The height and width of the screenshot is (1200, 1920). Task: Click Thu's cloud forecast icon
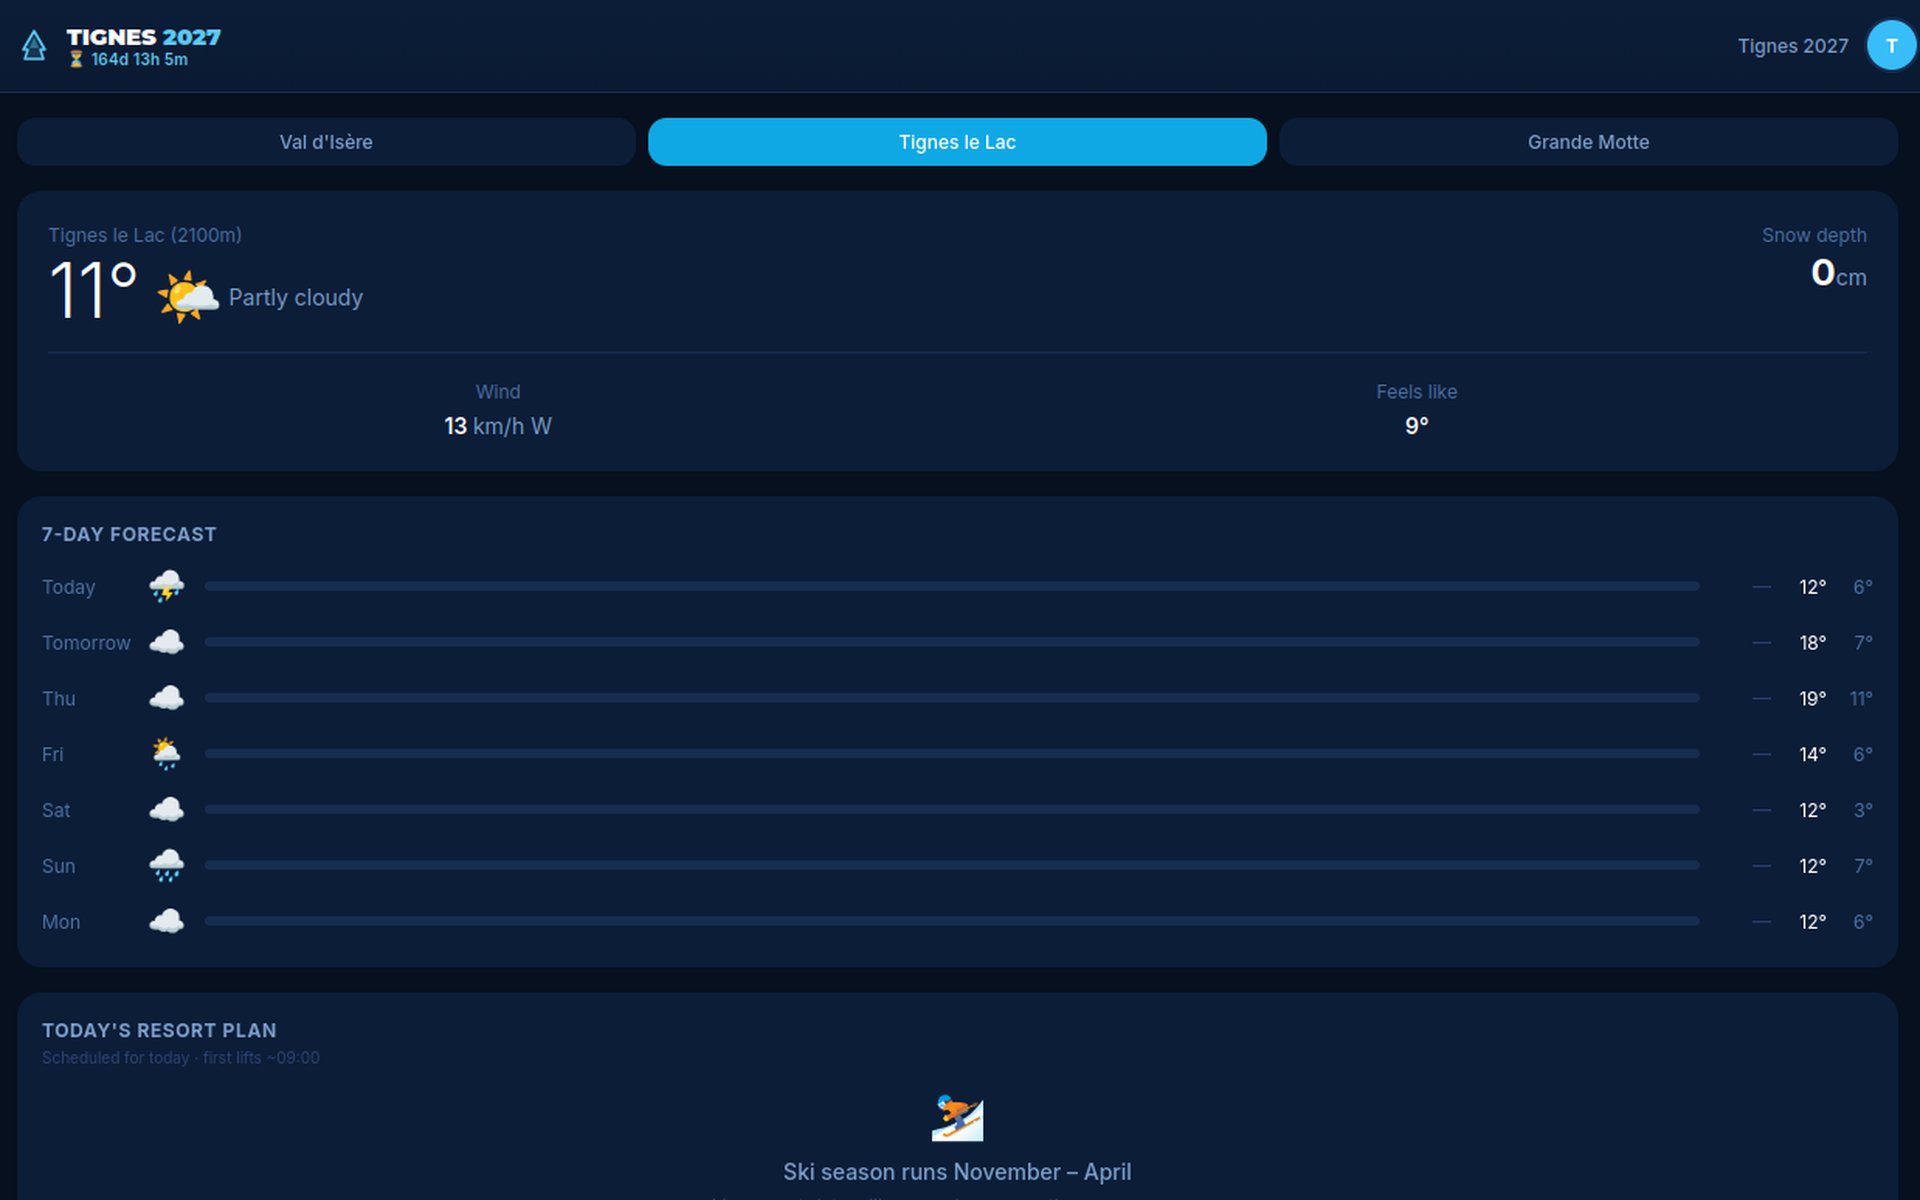(167, 699)
